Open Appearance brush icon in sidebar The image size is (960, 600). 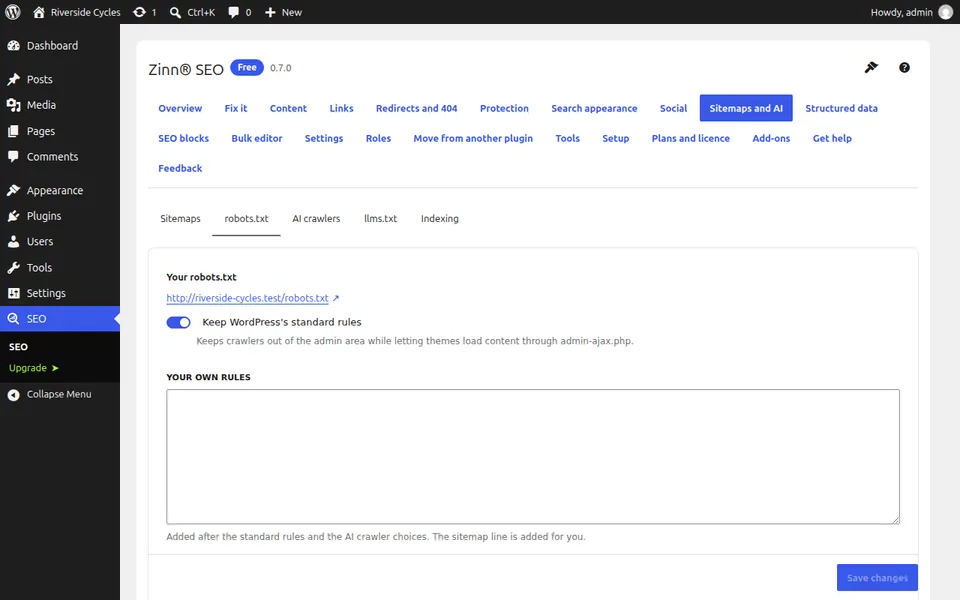(13, 190)
